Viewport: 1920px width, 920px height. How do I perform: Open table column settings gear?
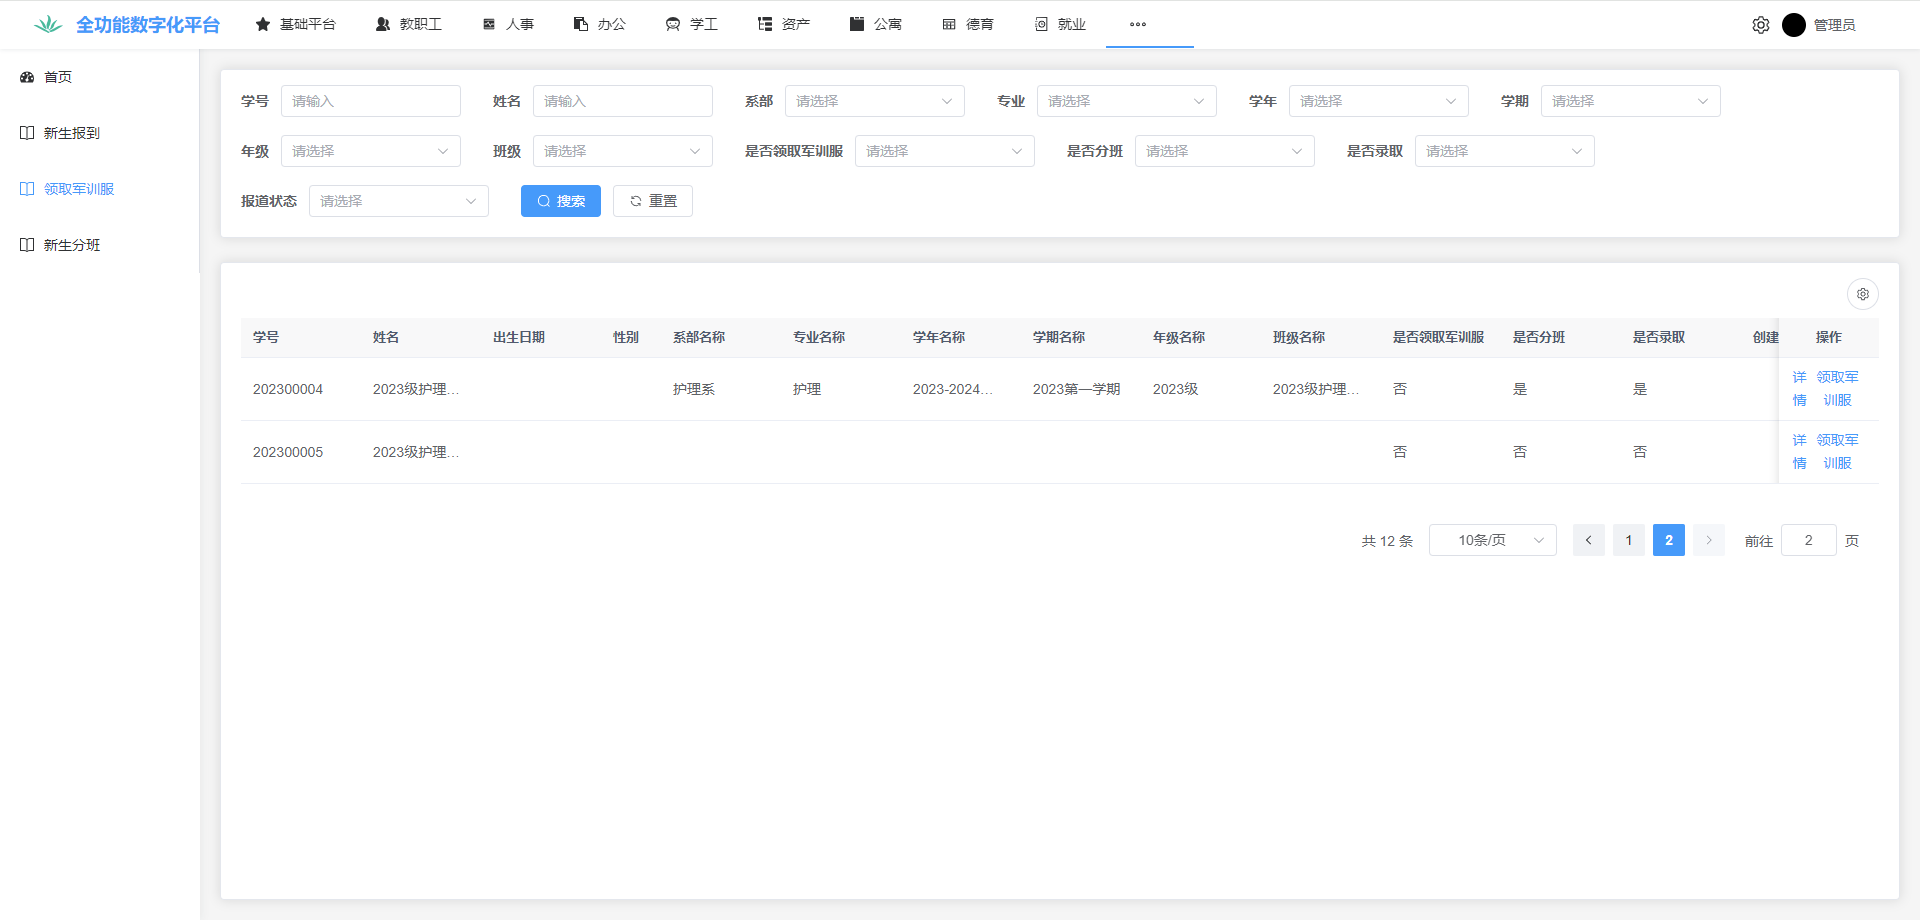[1862, 294]
